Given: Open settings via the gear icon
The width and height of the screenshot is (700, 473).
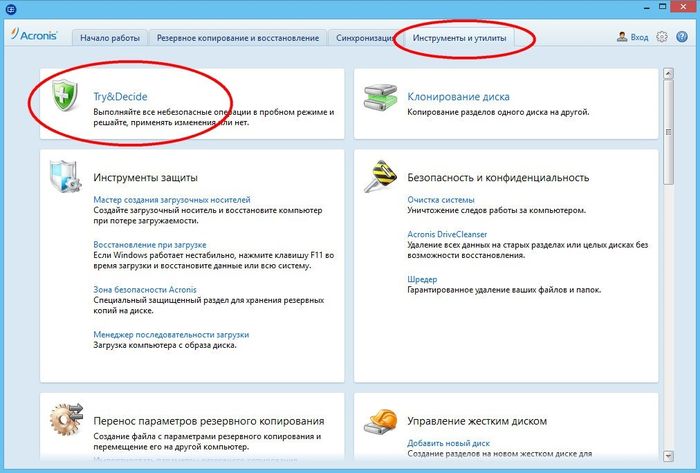Looking at the screenshot, I should 662,37.
